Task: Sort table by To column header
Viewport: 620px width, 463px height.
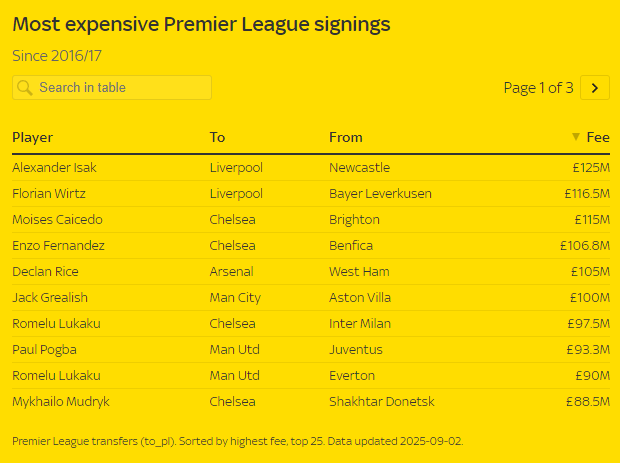Action: pyautogui.click(x=218, y=137)
